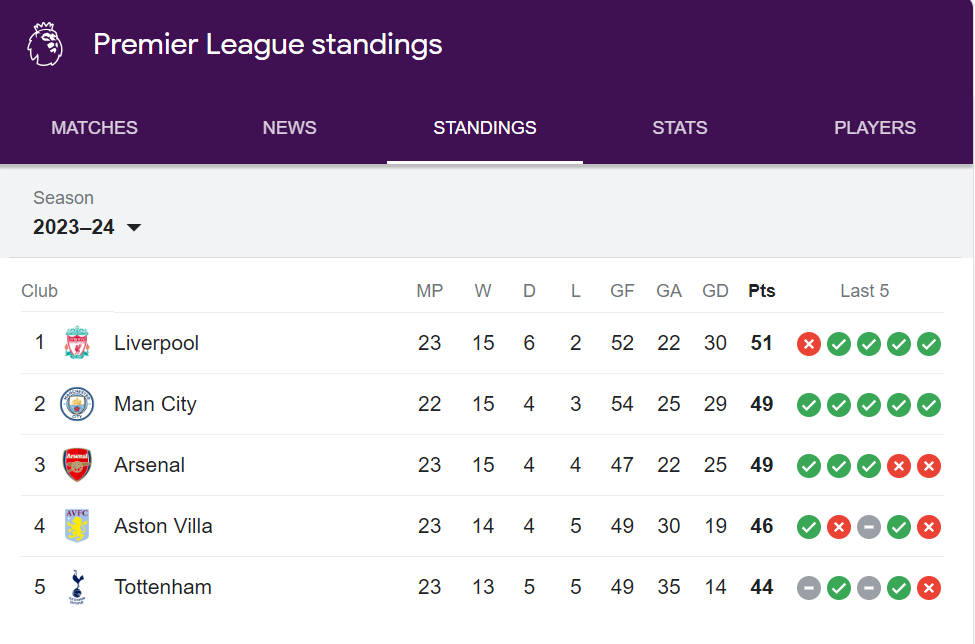Click the Man City club badge
This screenshot has height=644, width=975.
click(x=77, y=404)
